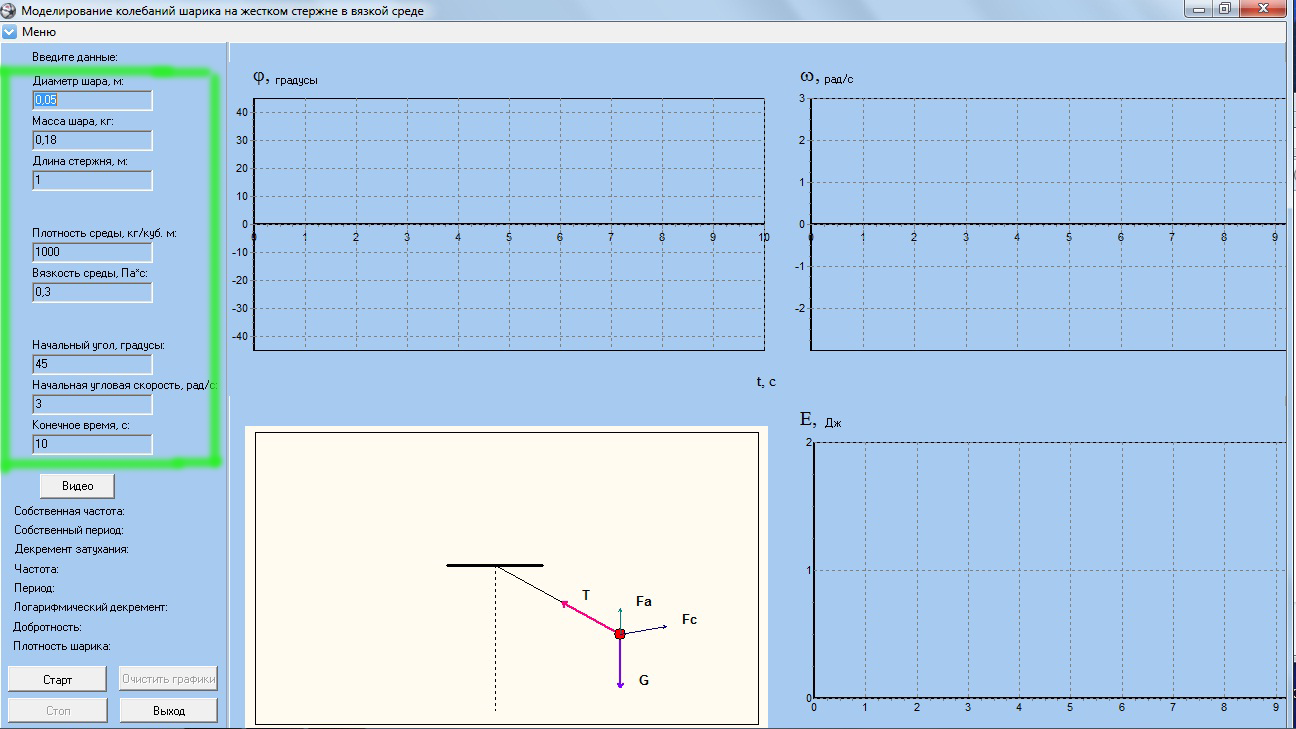1296x729 pixels.
Task: Start the simulation with the Старт button
Action: pyautogui.click(x=58, y=679)
